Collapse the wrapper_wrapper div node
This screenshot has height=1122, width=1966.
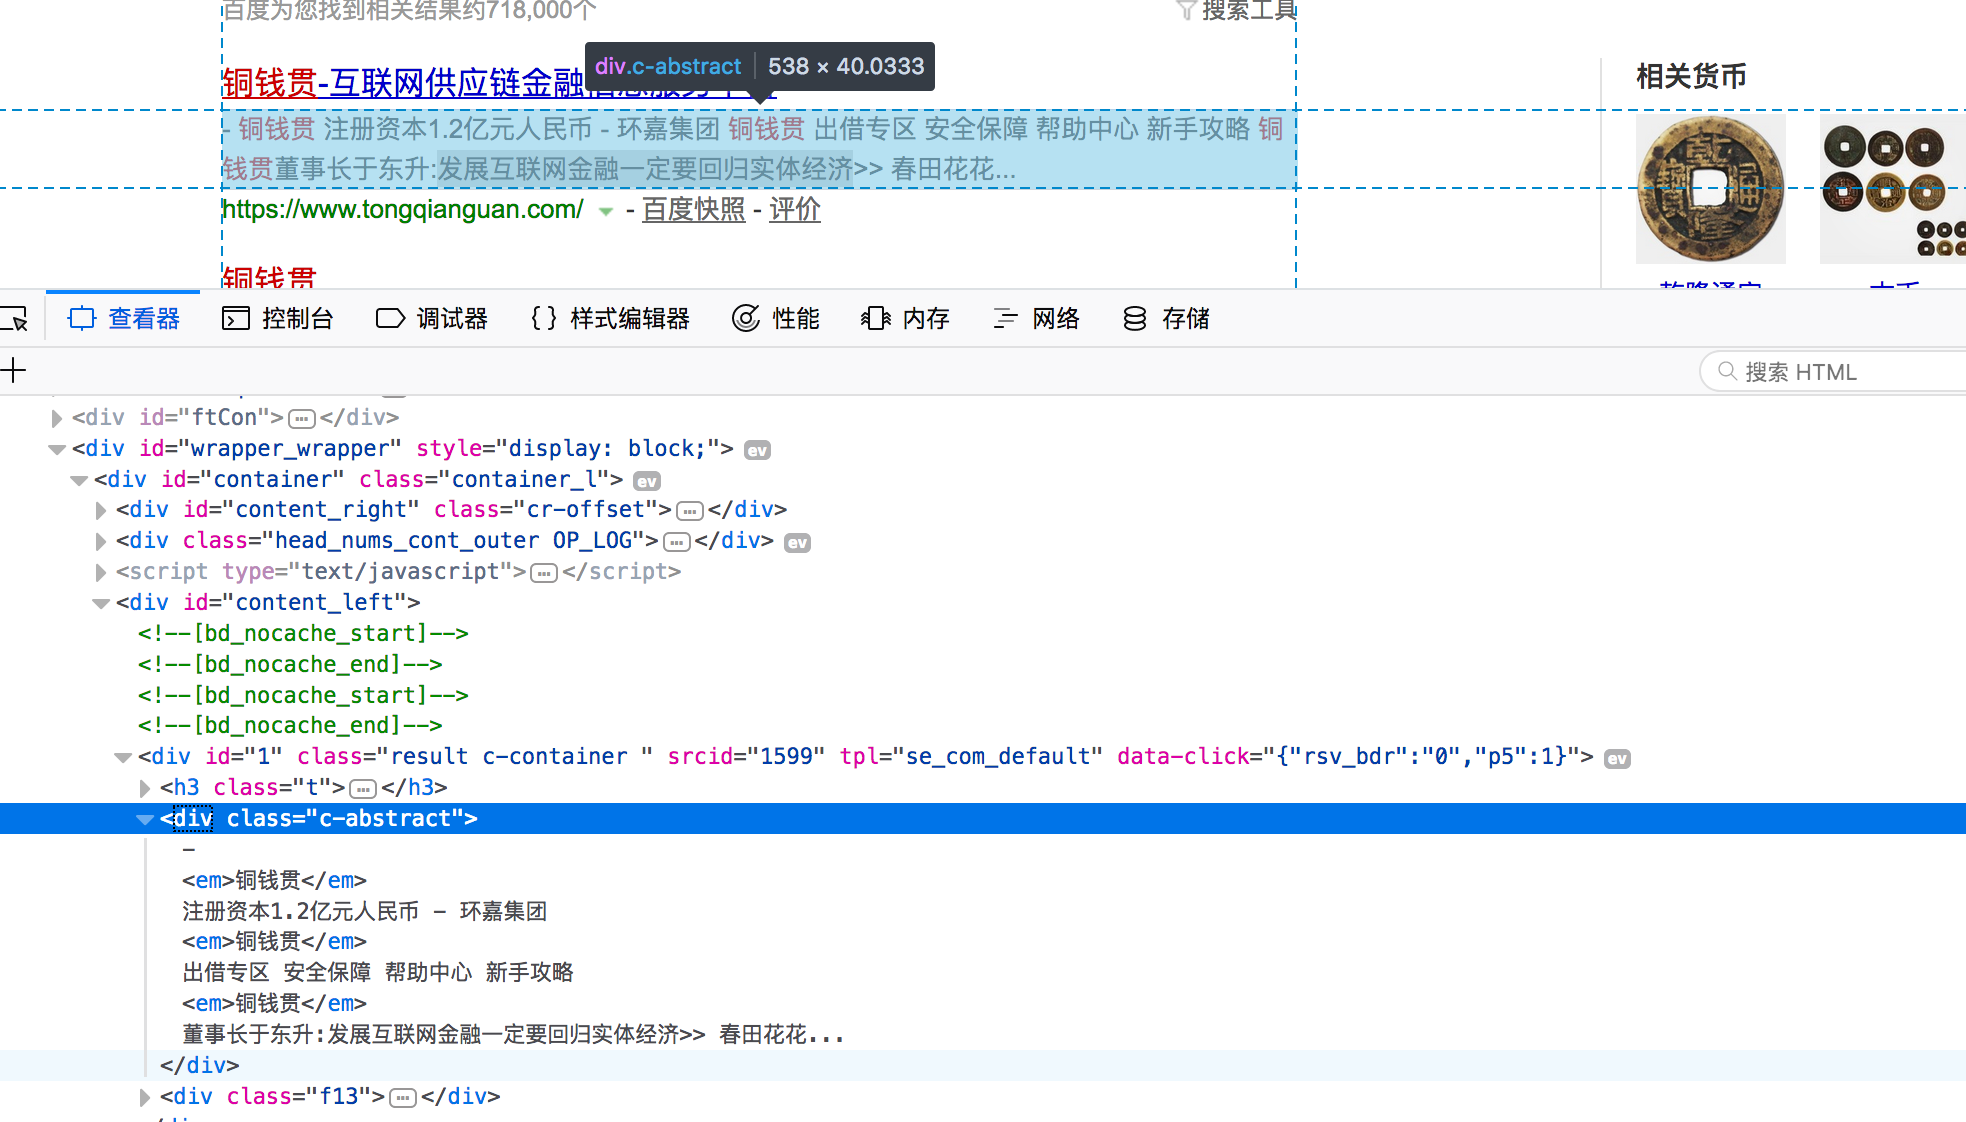pos(57,449)
